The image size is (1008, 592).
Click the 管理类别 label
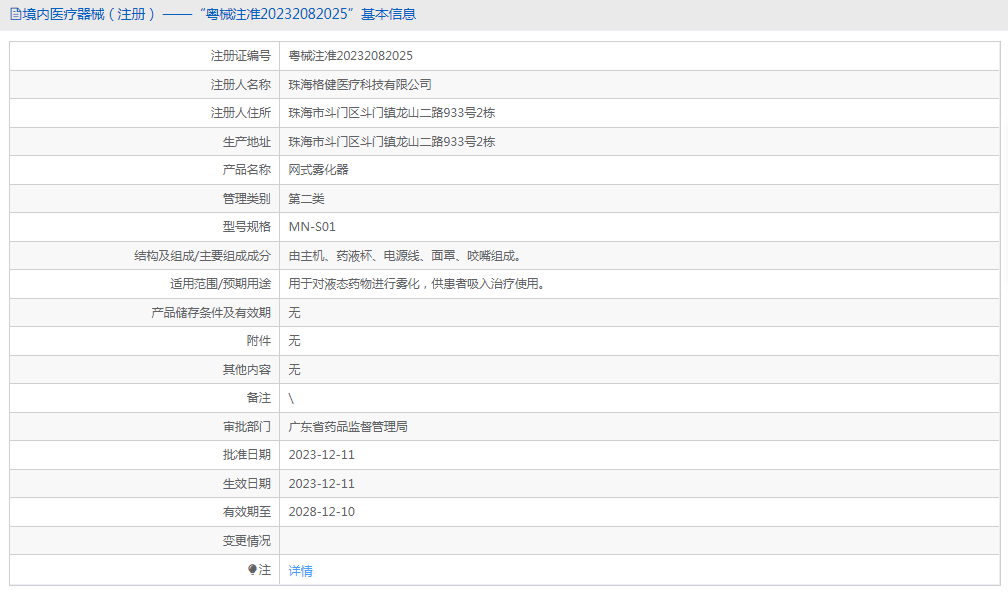pyautogui.click(x=247, y=199)
